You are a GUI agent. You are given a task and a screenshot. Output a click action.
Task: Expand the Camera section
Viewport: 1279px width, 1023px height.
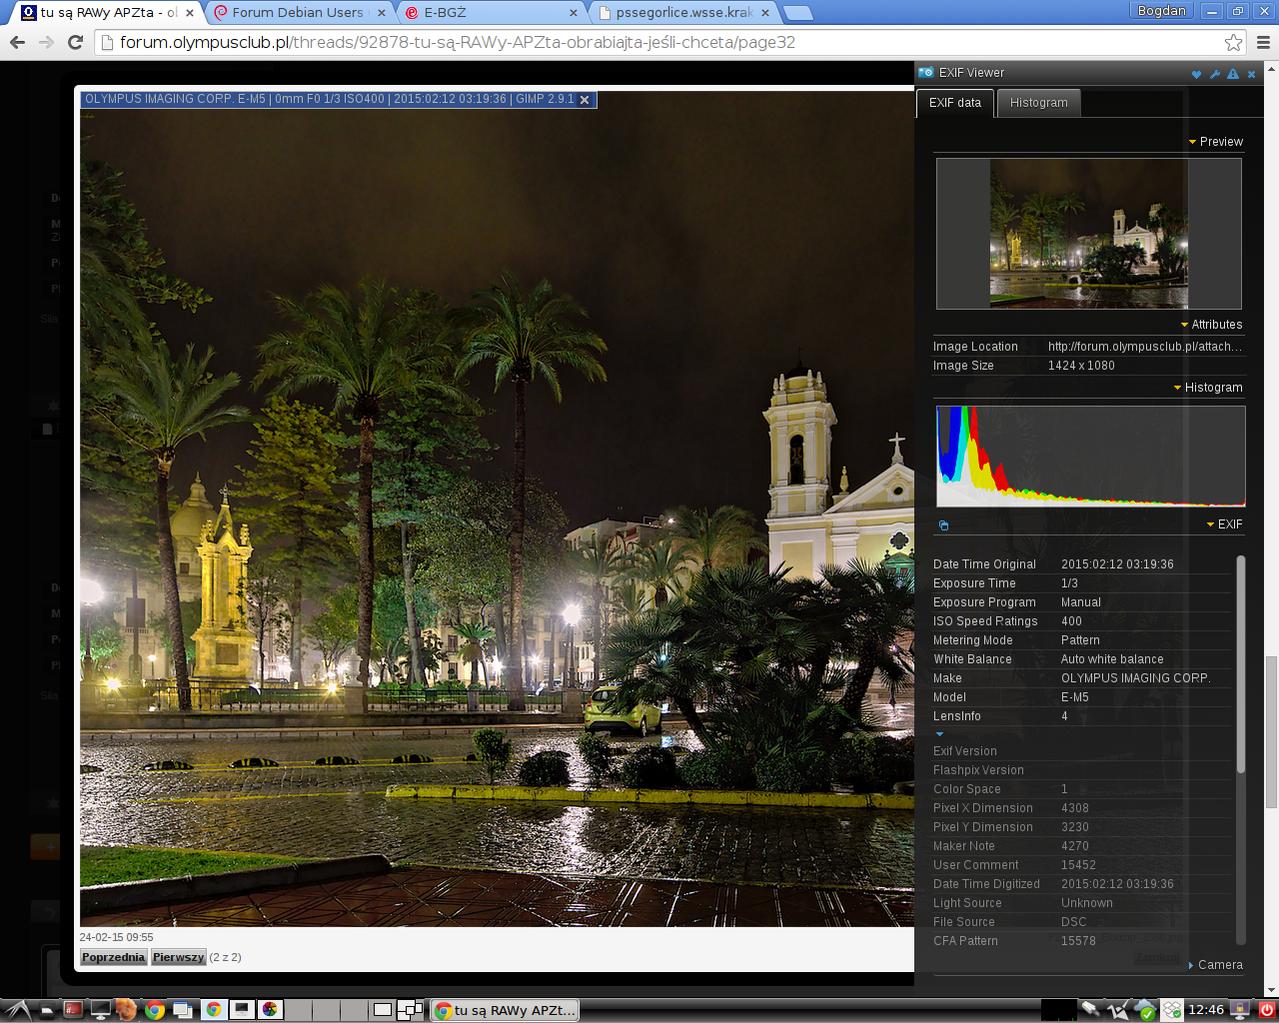(1214, 965)
